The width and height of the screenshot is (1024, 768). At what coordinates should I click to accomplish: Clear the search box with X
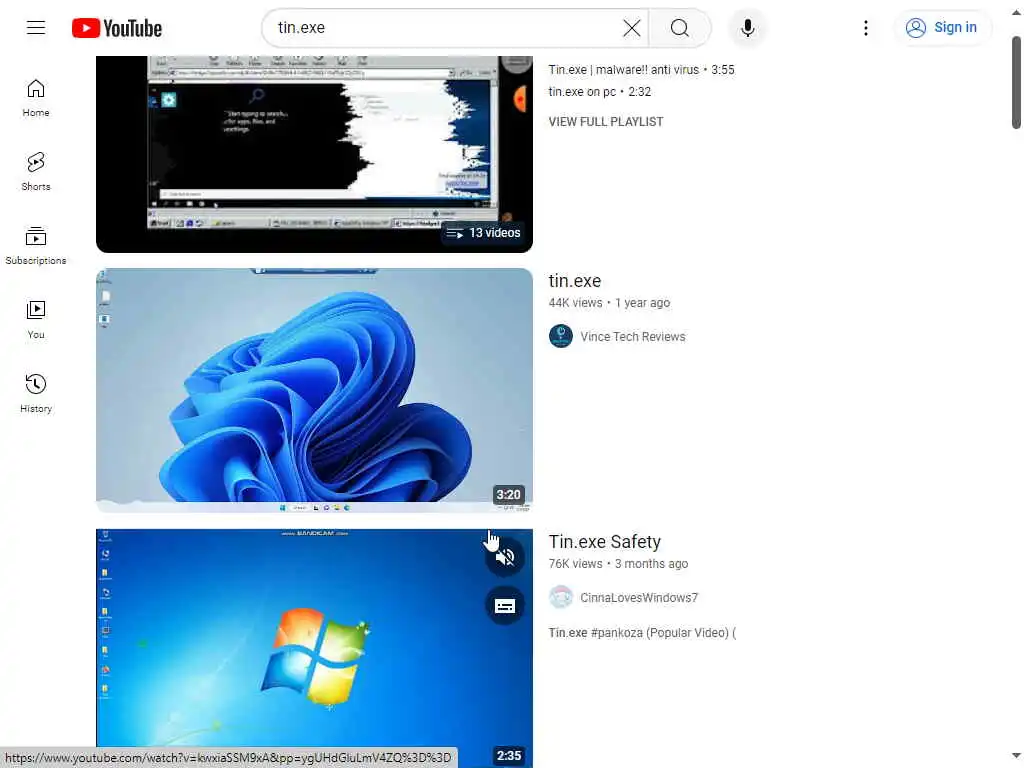click(x=632, y=27)
